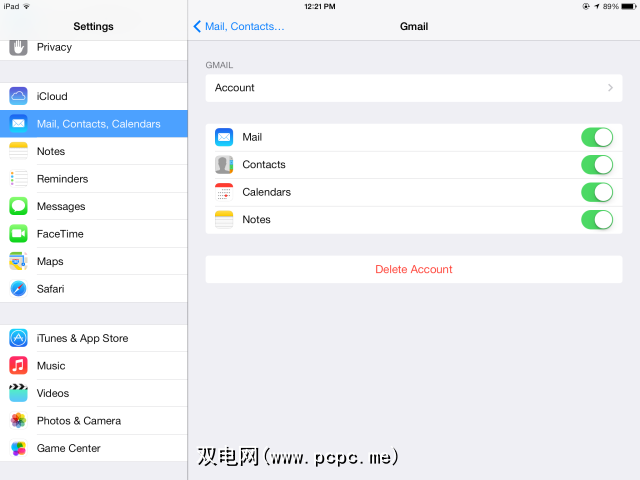
Task: Open Photos & Camera settings
Action: coord(93,420)
